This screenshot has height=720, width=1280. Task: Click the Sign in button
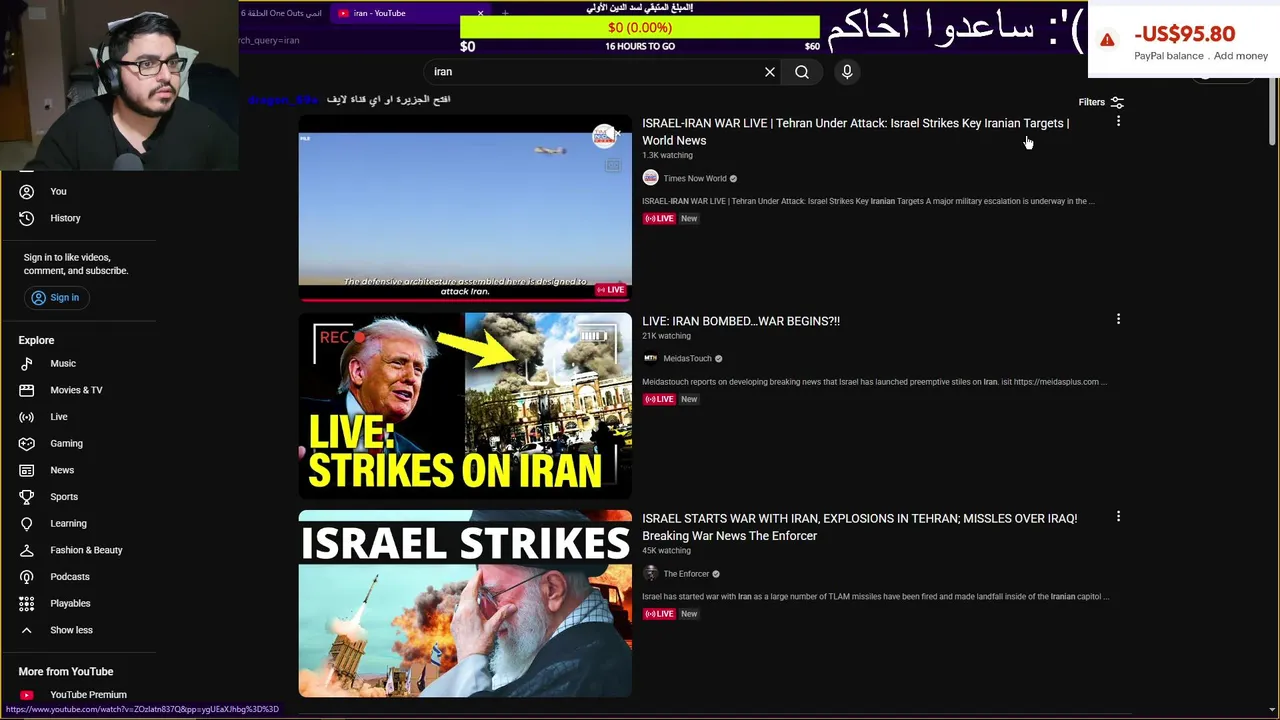55,298
